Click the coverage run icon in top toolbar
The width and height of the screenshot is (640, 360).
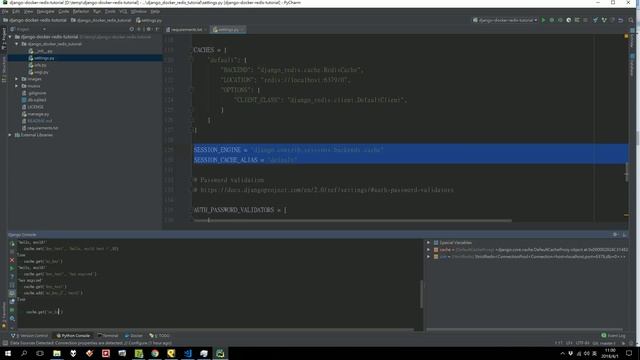[560, 20]
